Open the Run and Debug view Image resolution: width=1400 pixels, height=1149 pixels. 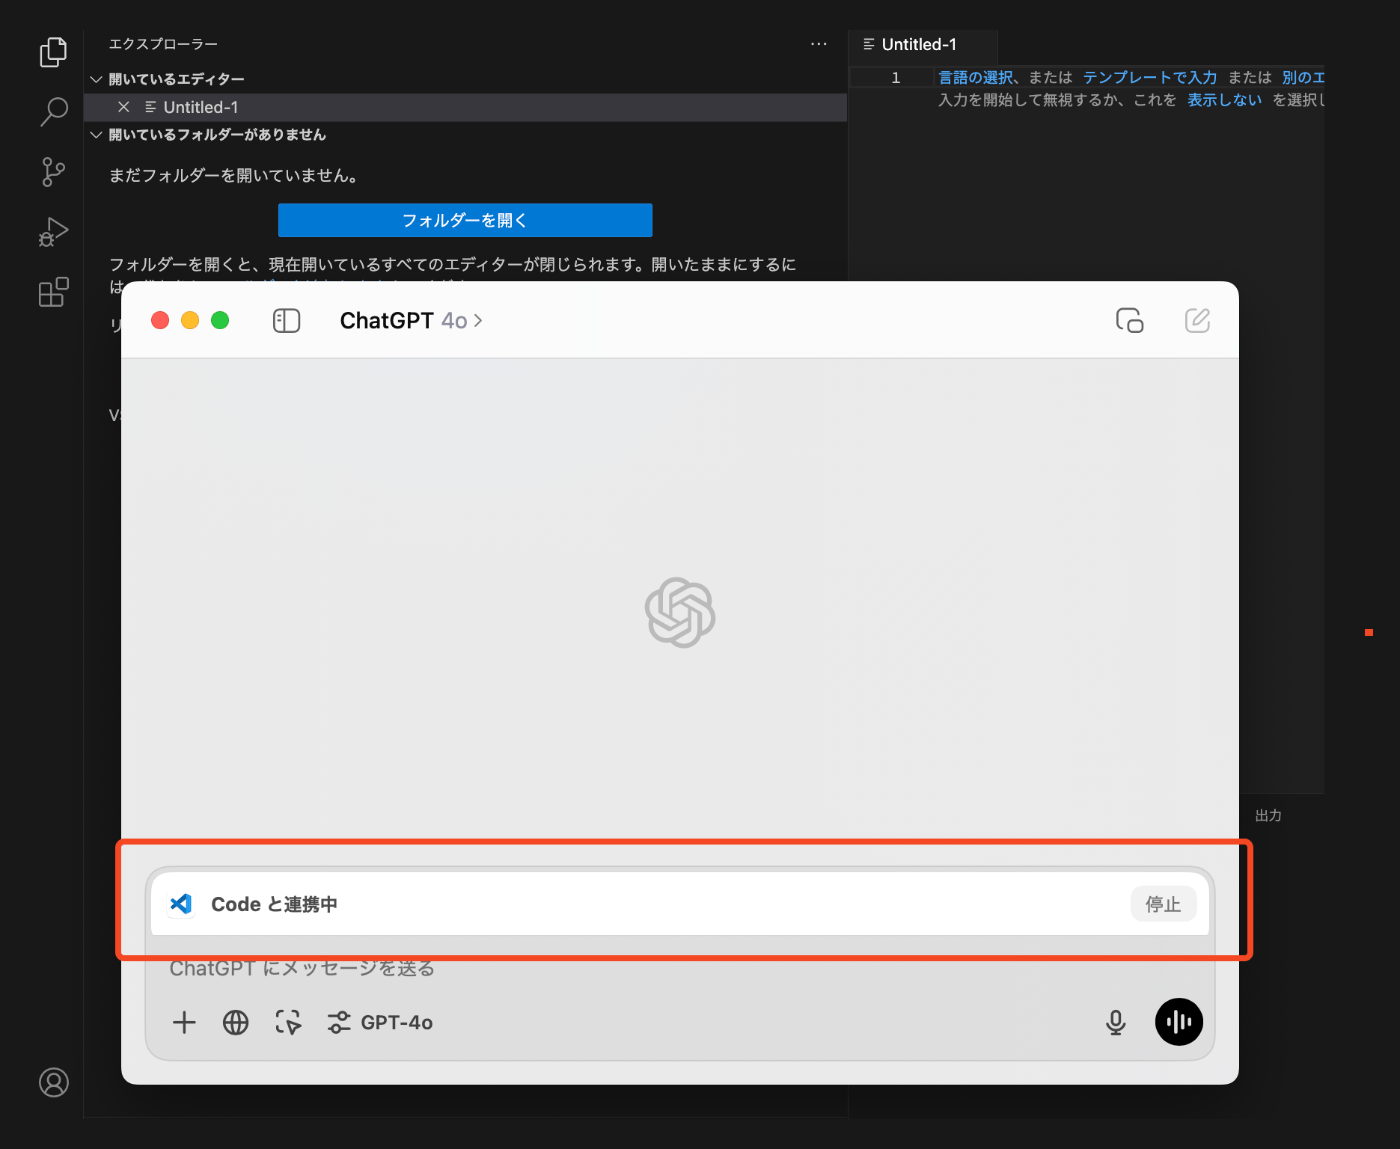click(x=53, y=232)
